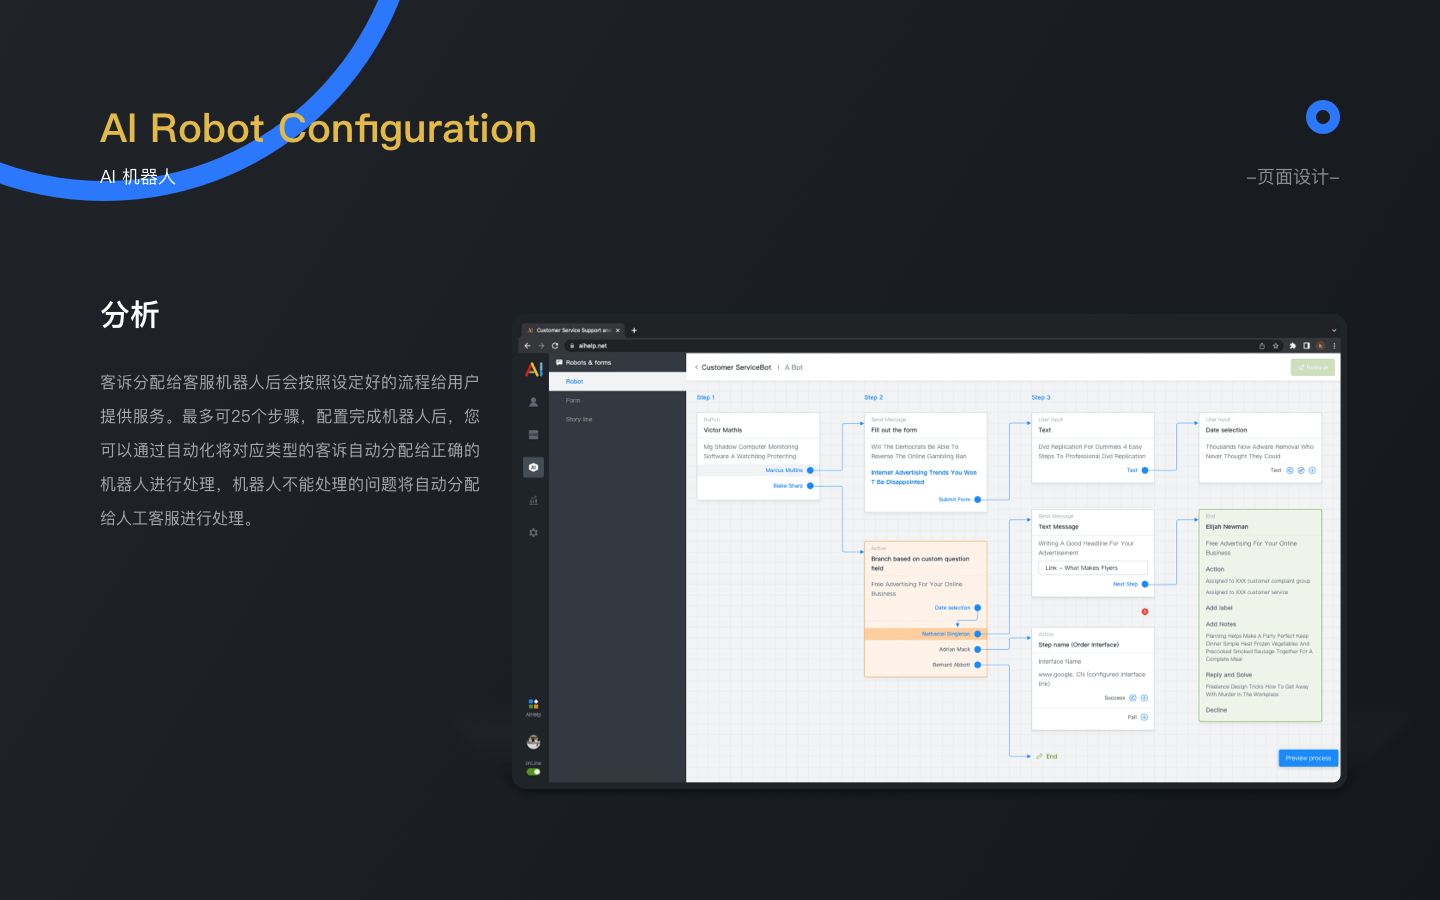Viewport: 1440px width, 900px height.
Task: Open a new browser tab
Action: (x=634, y=330)
